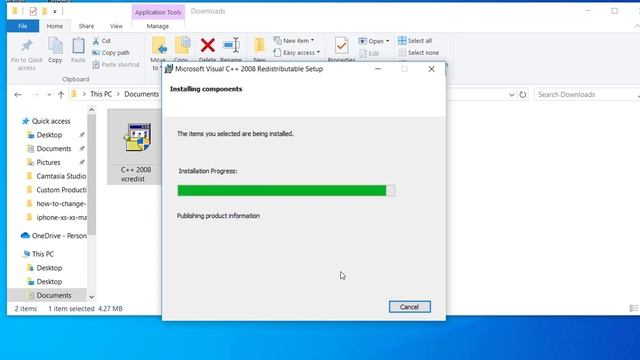Click the '2 items' status bar text

(26, 309)
